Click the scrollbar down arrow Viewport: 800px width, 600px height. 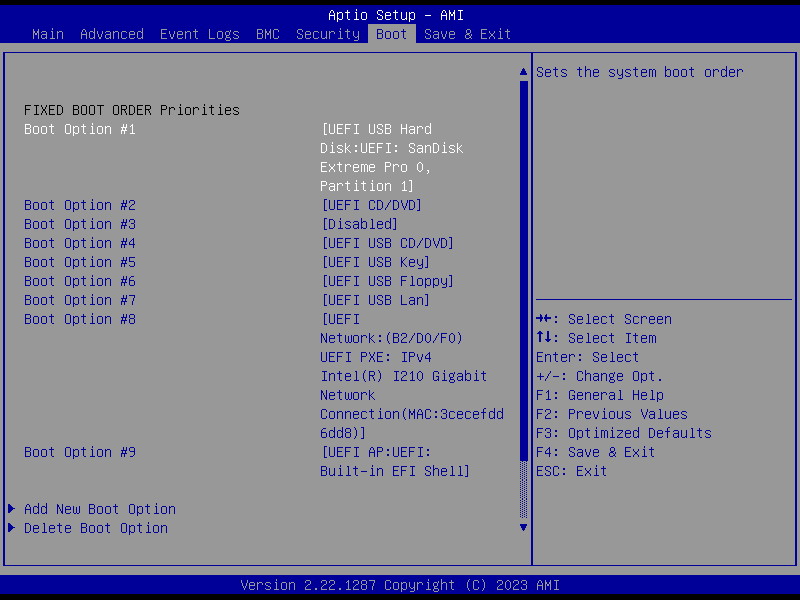coord(523,528)
